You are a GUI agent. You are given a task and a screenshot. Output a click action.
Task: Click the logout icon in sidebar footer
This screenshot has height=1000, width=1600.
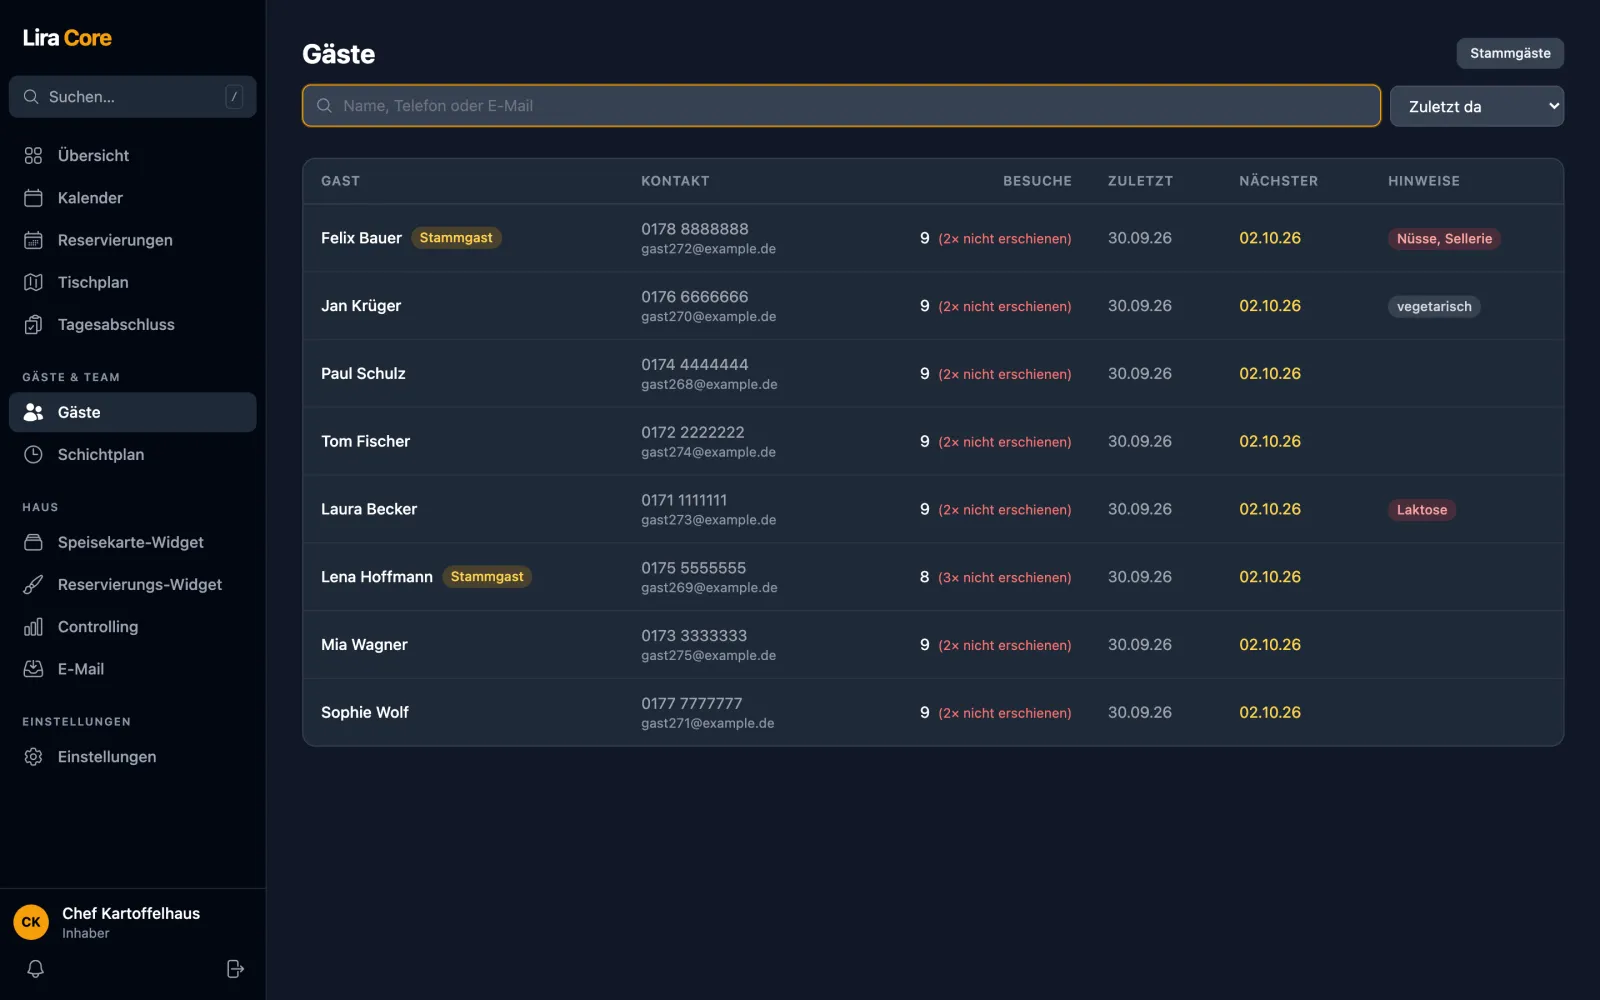[235, 969]
